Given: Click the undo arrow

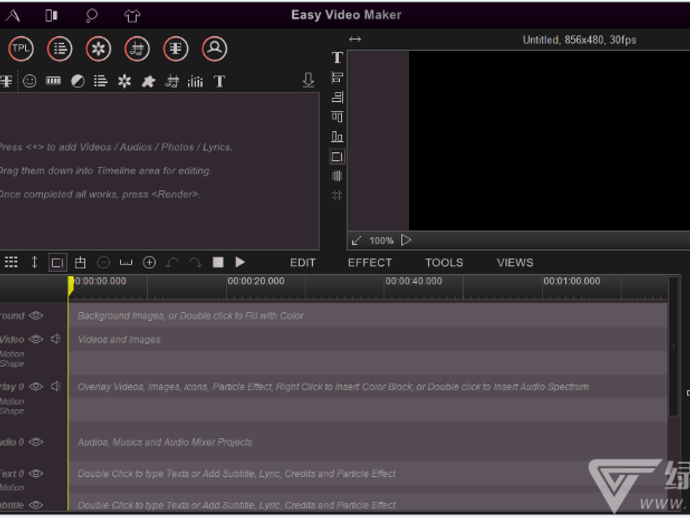Looking at the screenshot, I should (x=172, y=263).
